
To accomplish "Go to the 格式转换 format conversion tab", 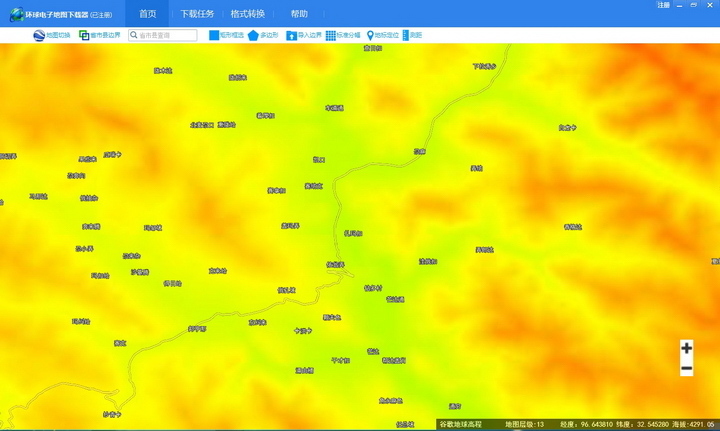I will pos(248,14).
